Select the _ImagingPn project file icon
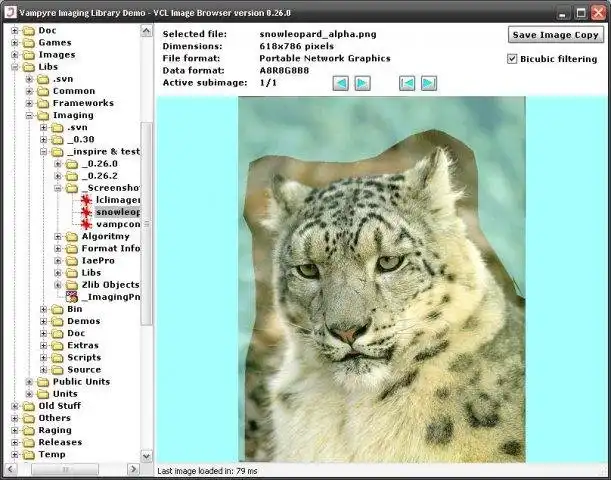 tap(72, 297)
